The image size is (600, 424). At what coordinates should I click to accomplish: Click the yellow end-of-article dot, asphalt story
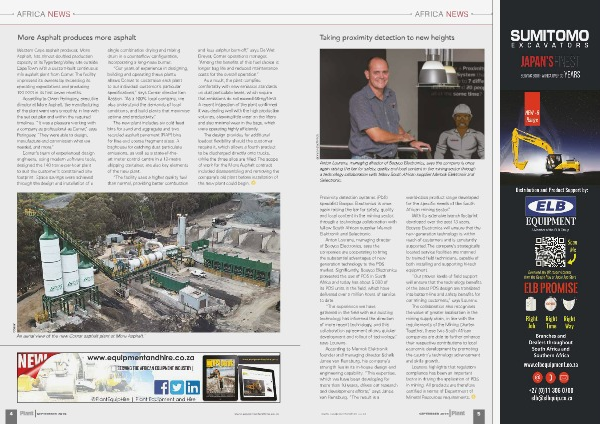[253, 183]
